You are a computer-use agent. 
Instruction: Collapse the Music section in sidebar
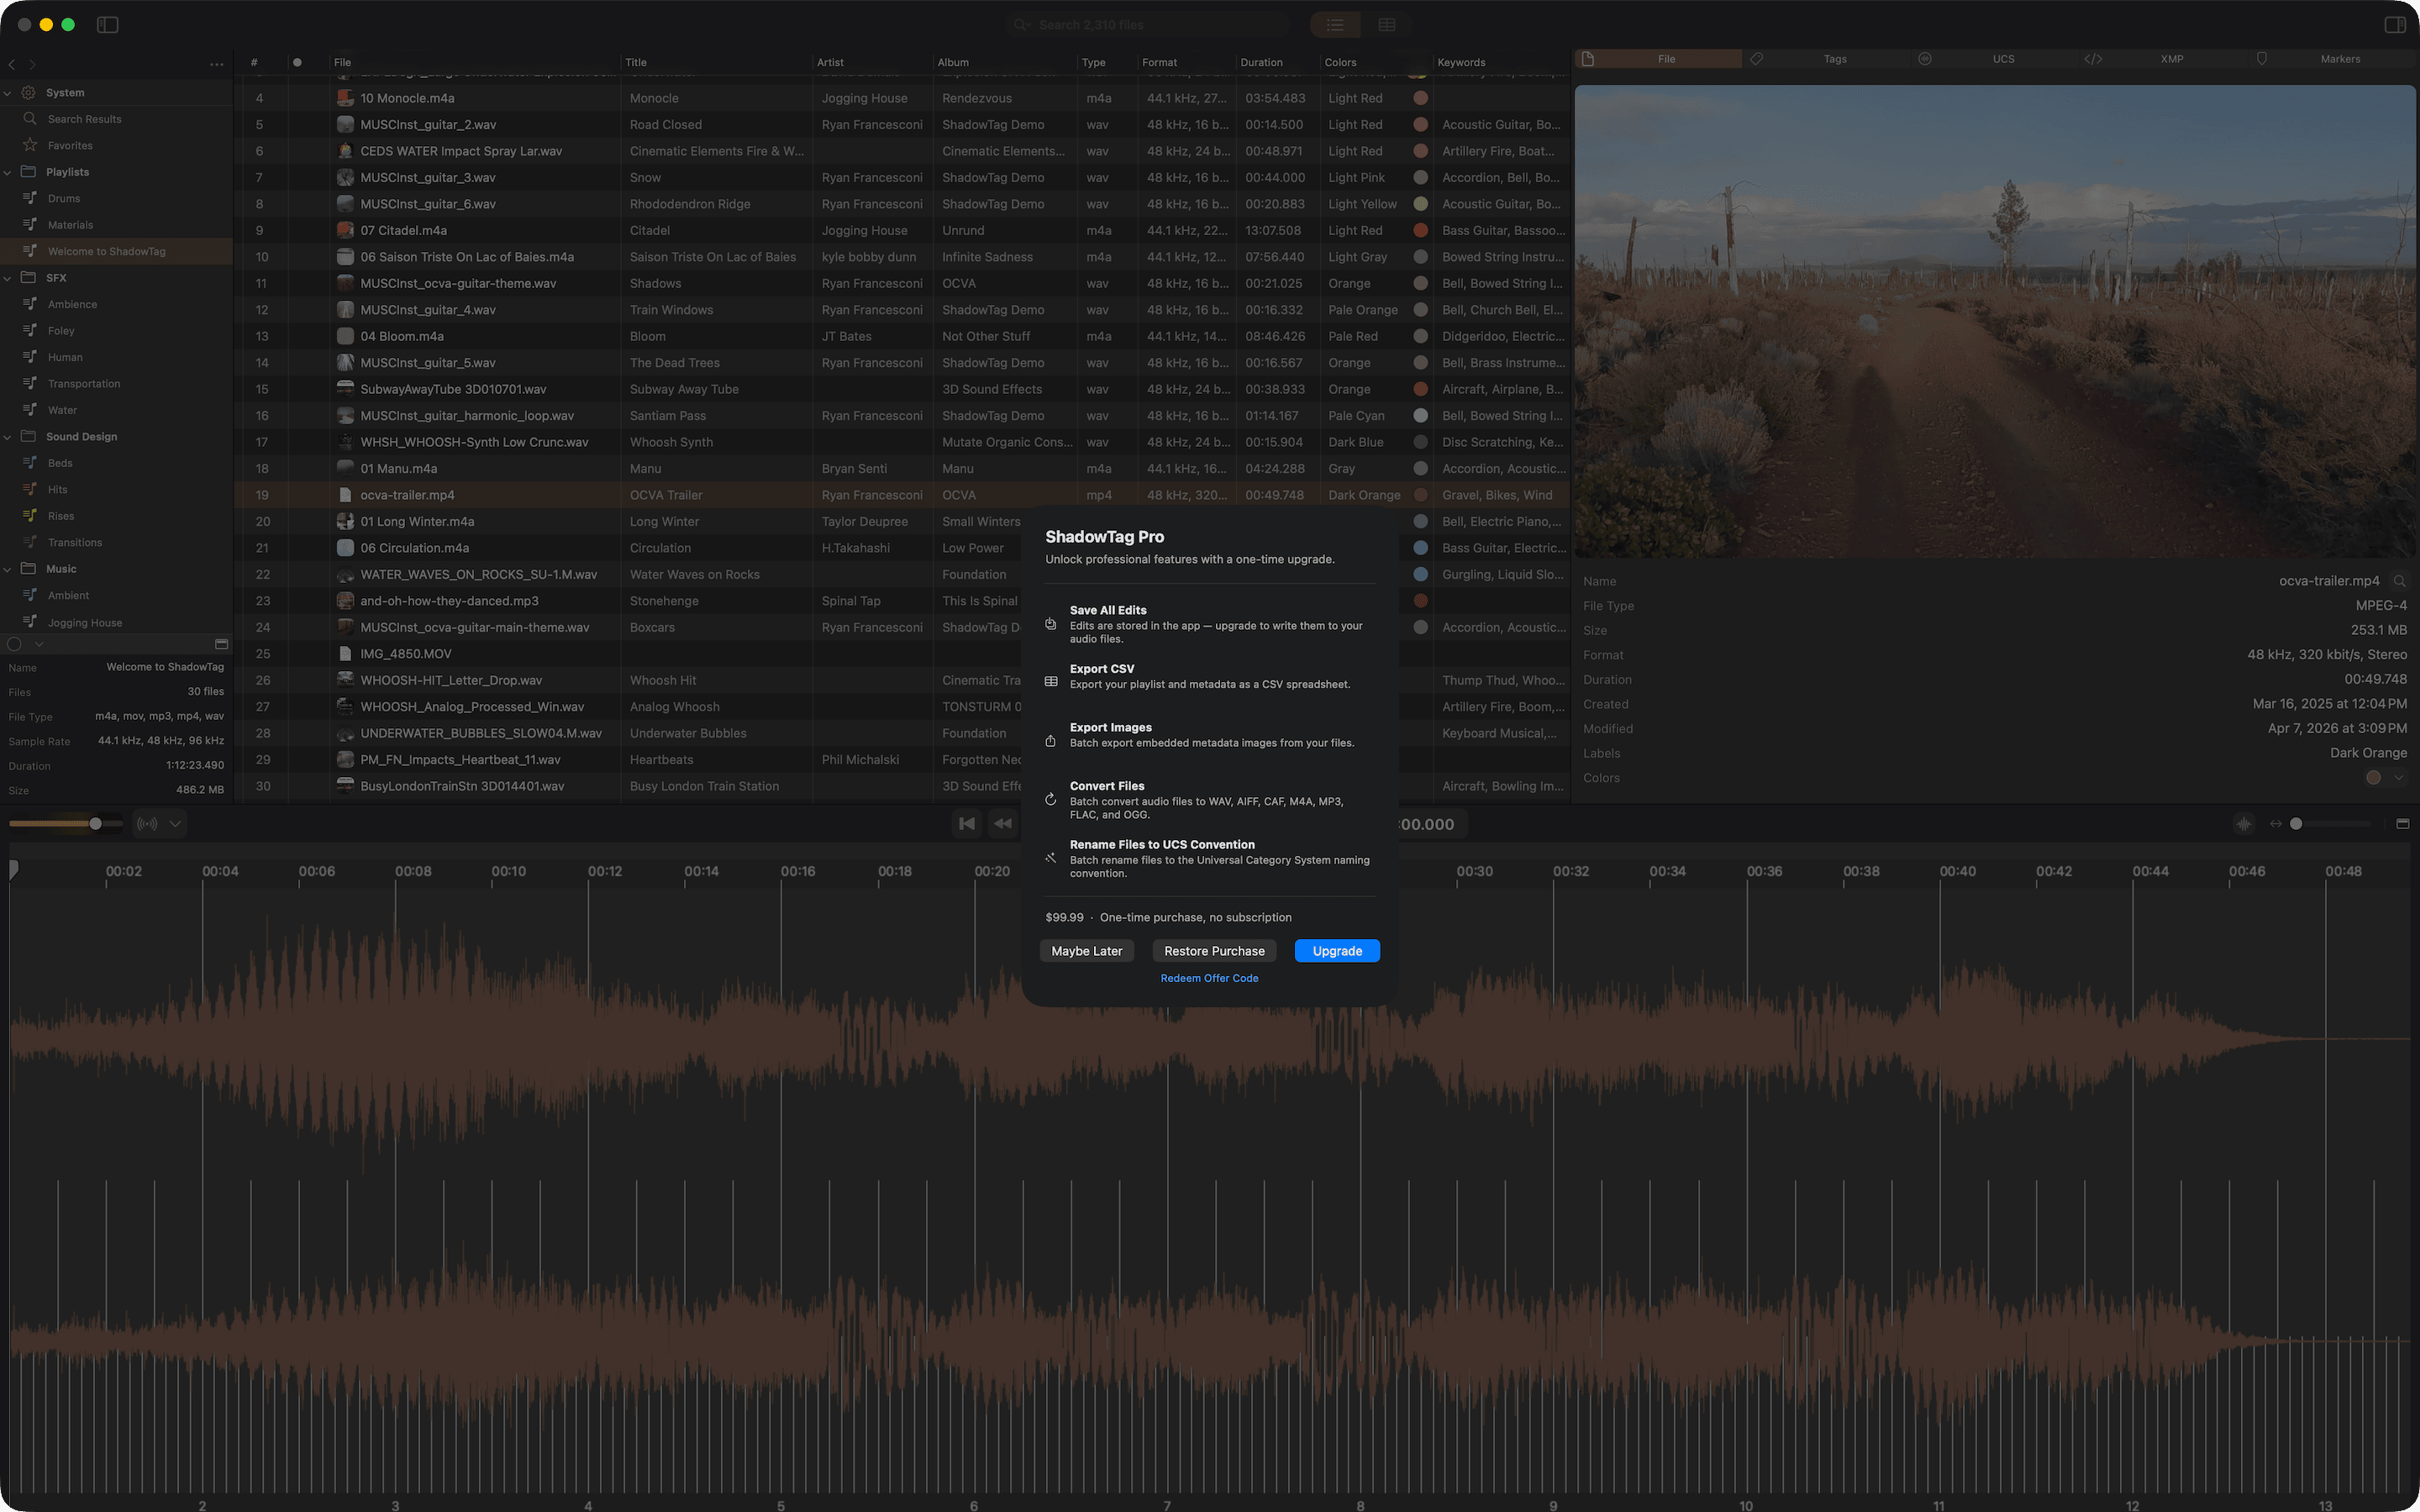(8, 568)
